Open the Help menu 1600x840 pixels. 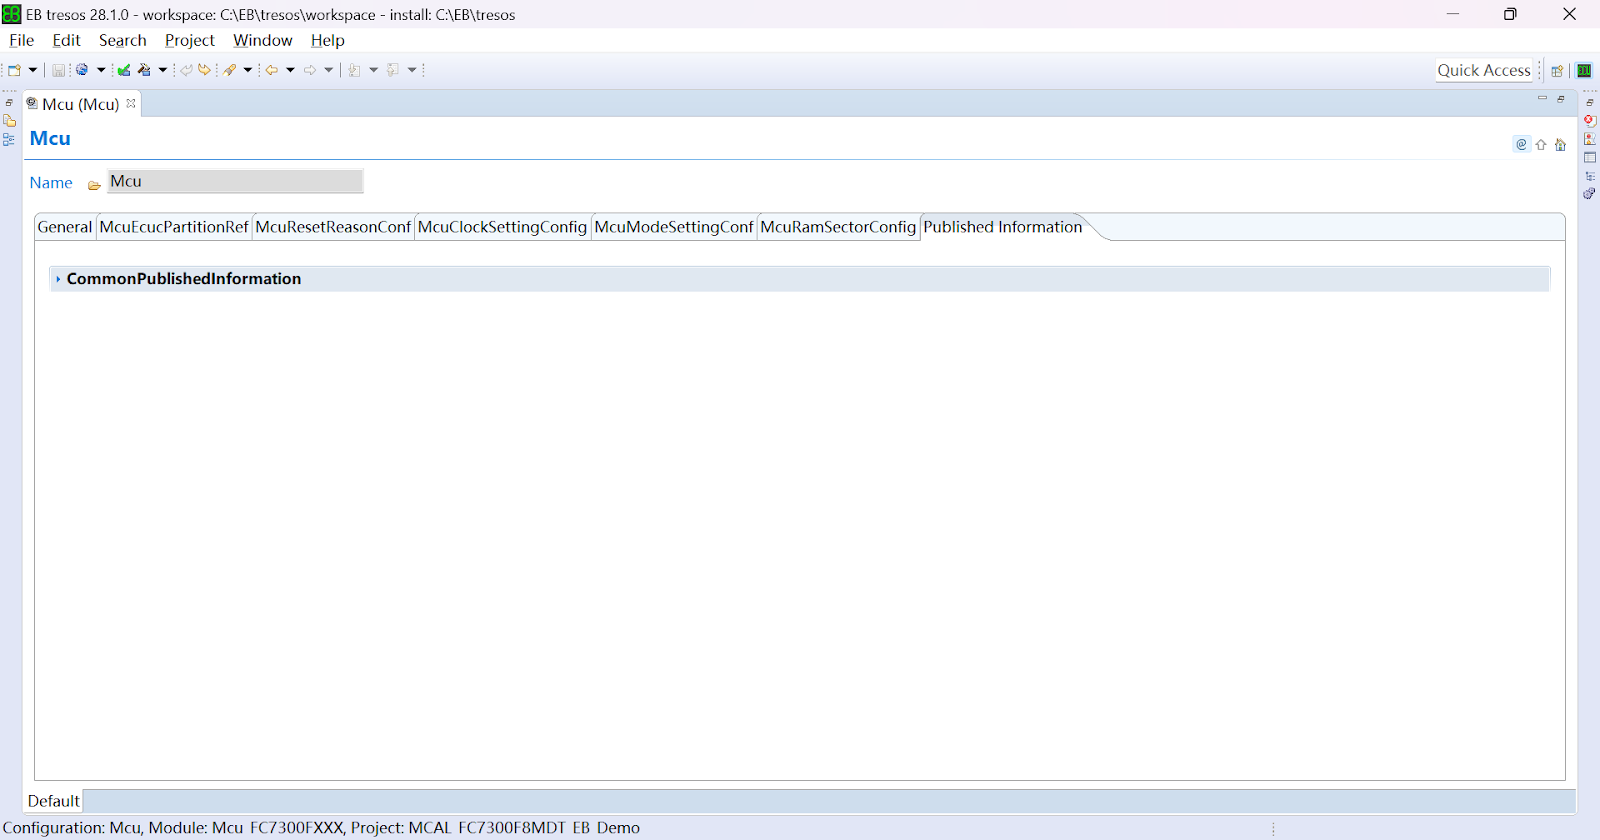pyautogui.click(x=328, y=40)
